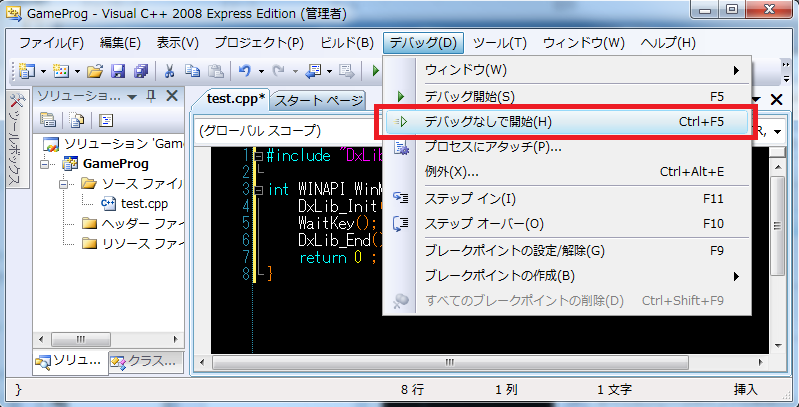Close the open デバッグ(D) menu
Viewport: 799px width, 407px height.
coord(423,43)
